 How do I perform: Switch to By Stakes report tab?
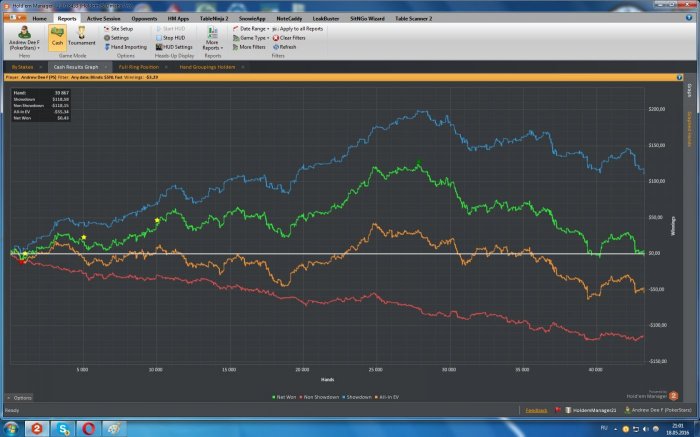[x=22, y=67]
